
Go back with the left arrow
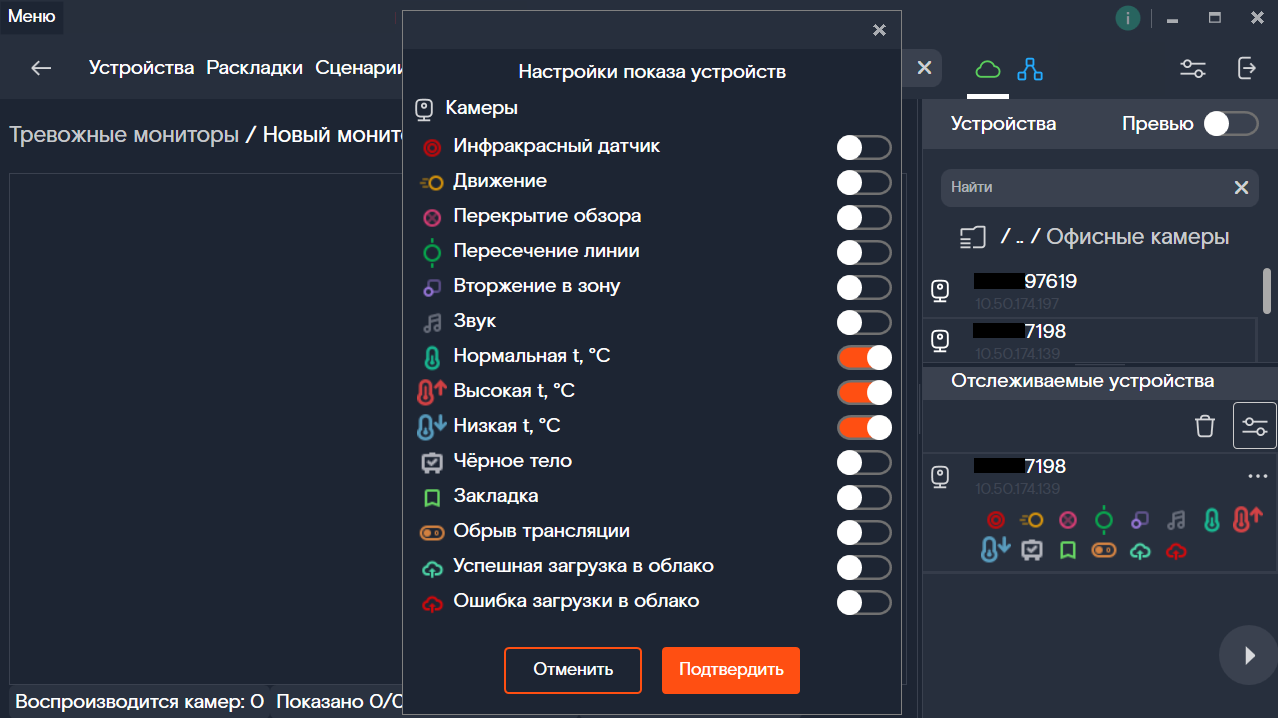tap(41, 68)
